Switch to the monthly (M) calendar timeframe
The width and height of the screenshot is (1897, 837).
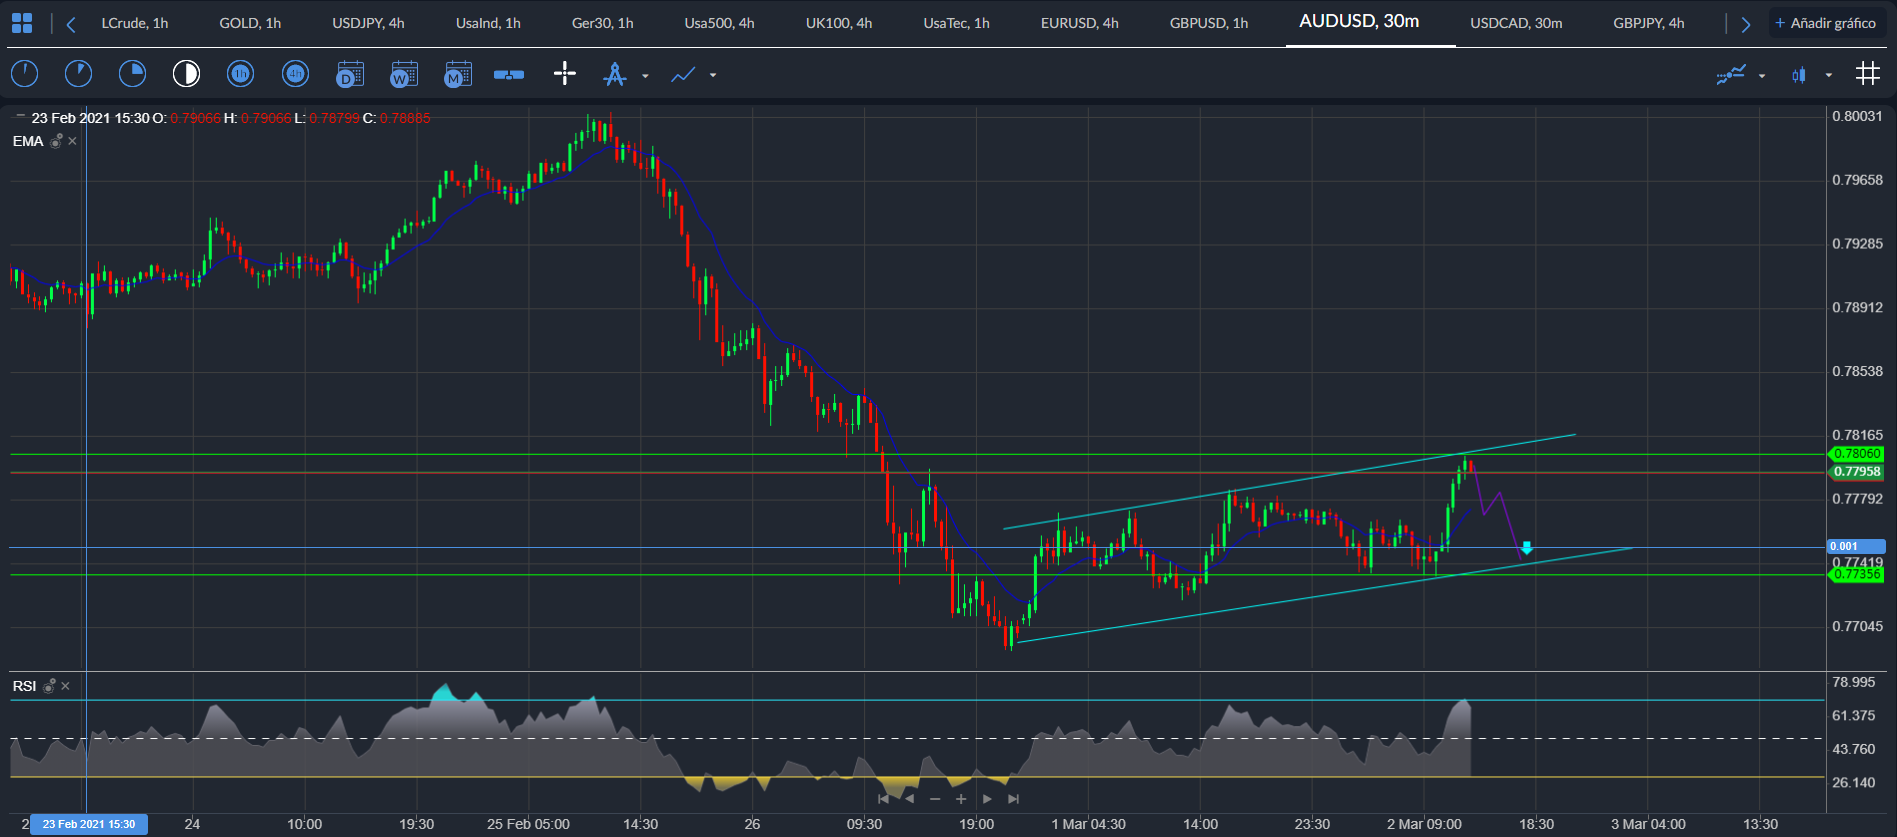pyautogui.click(x=458, y=75)
